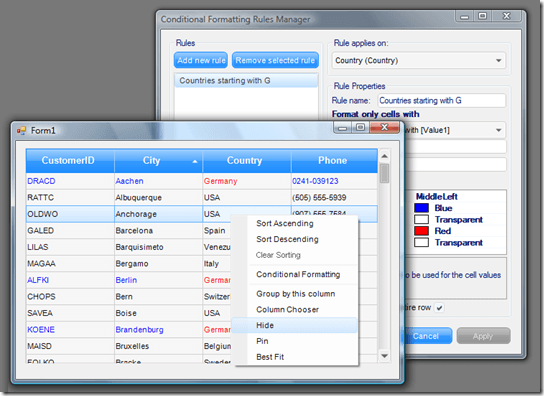Click the Add new rule button
The image size is (544, 396).
point(201,60)
